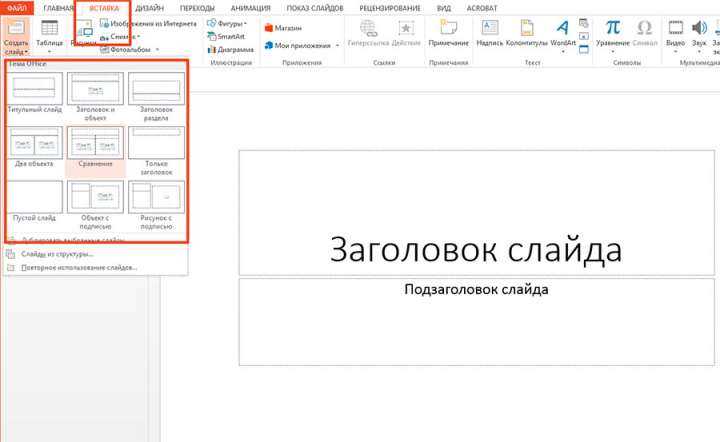Choose the Объект с подписью layout
The width and height of the screenshot is (720, 442).
point(95,205)
